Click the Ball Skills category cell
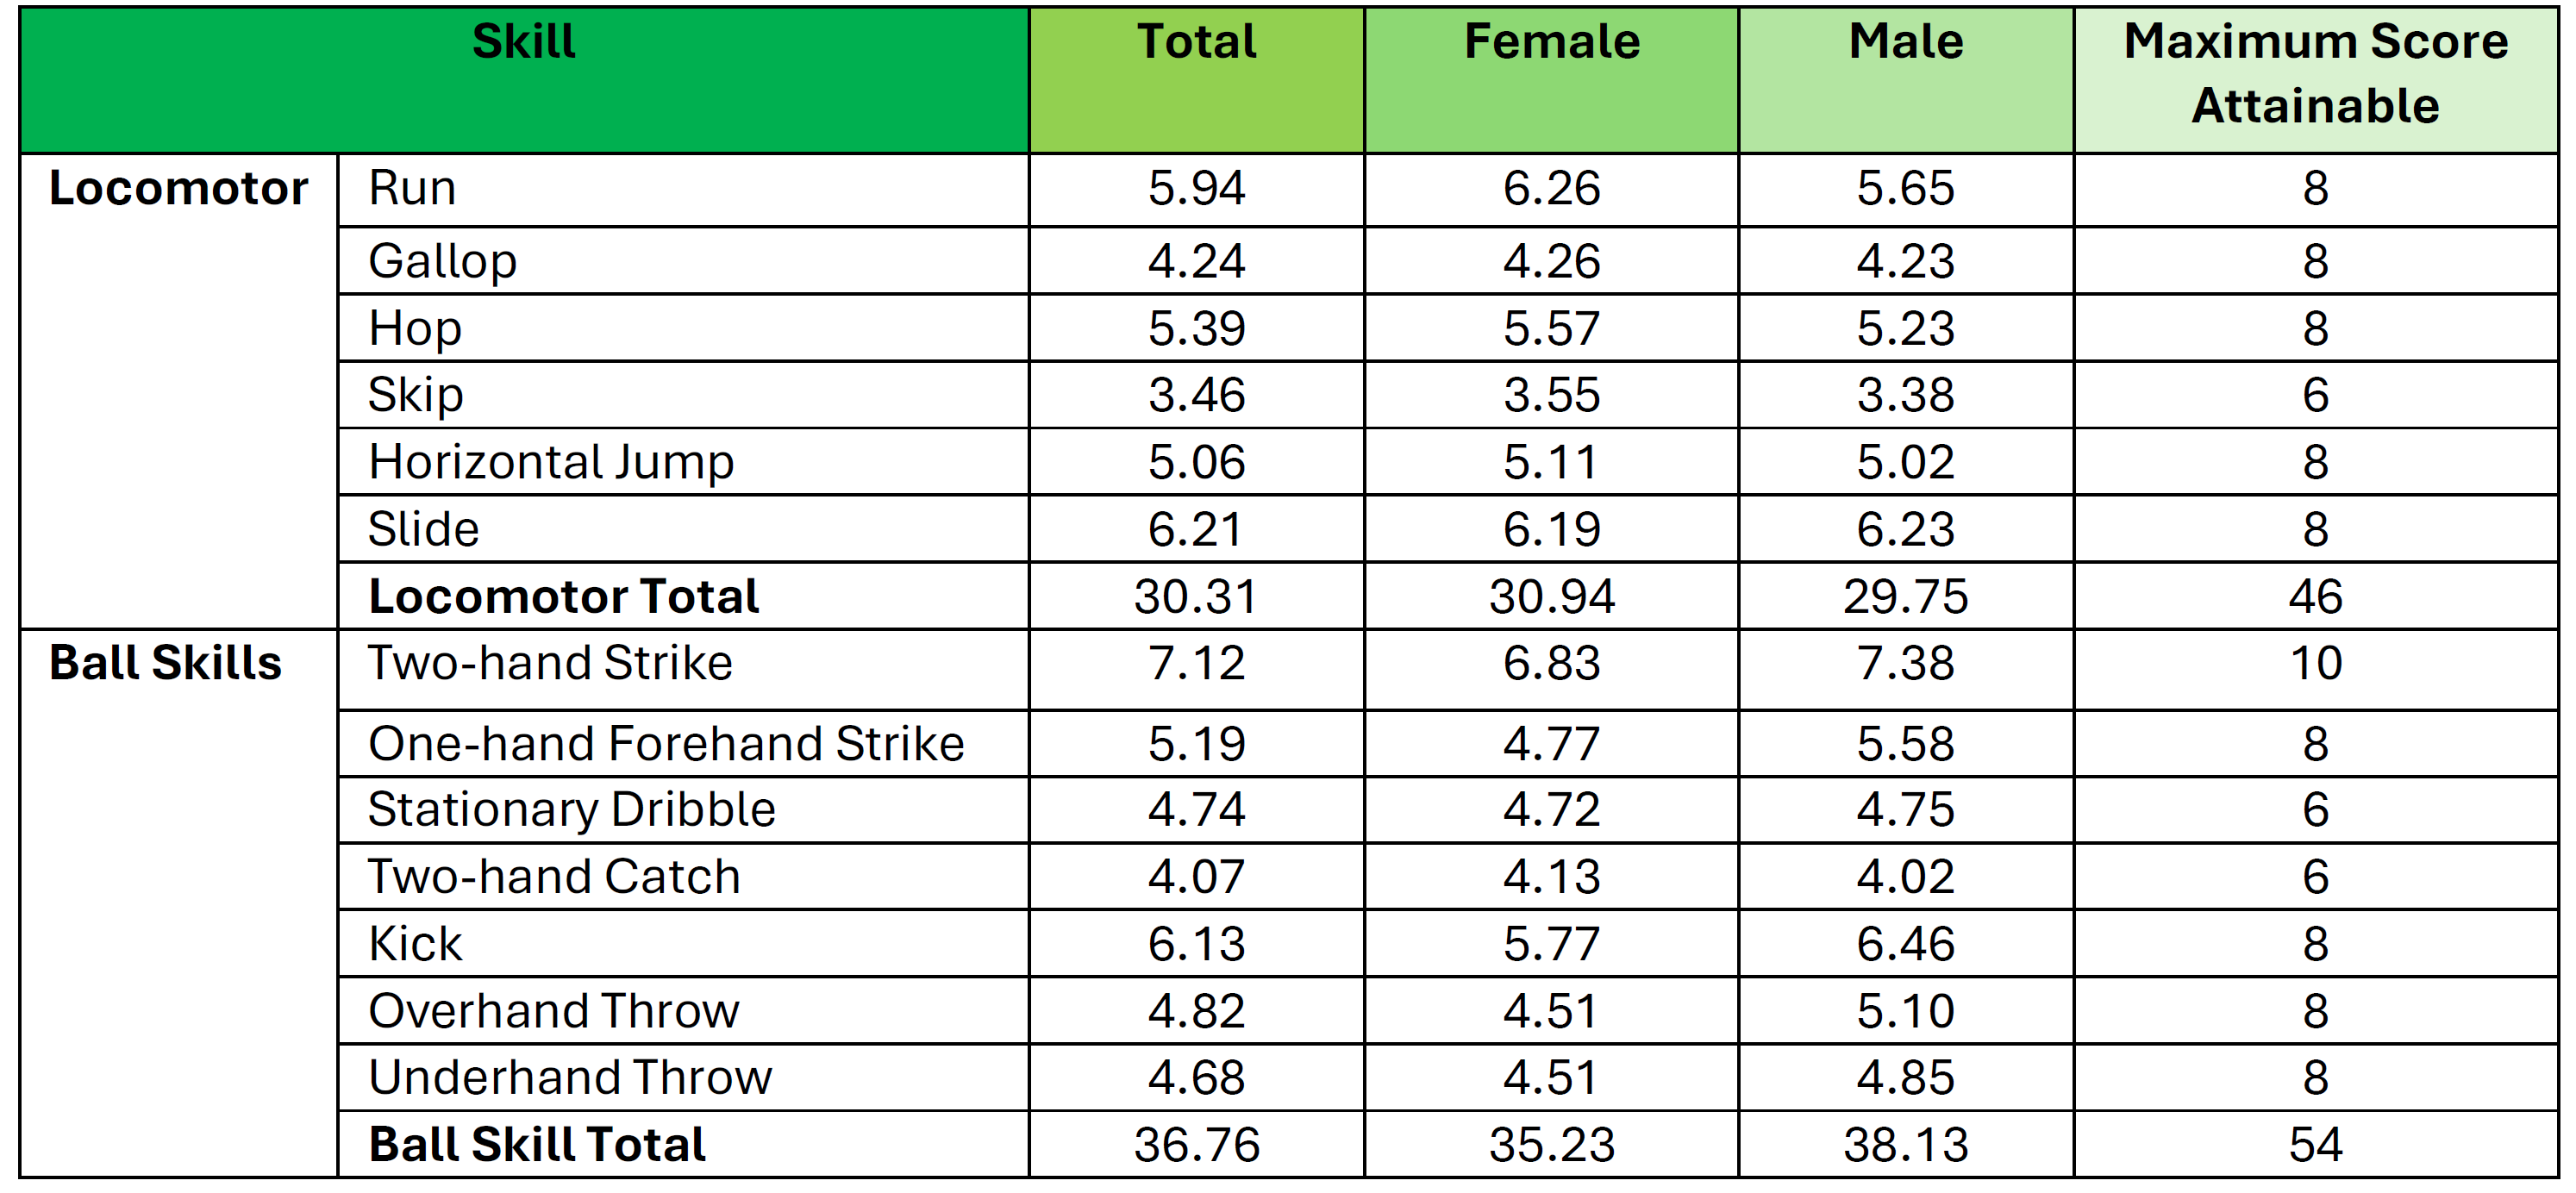 click(x=166, y=663)
